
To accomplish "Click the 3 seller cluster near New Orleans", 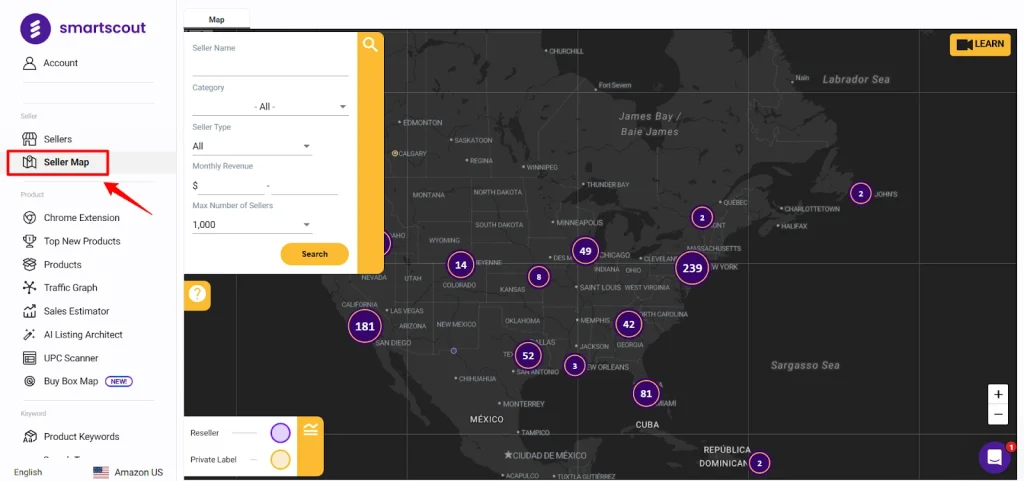I will [575, 366].
